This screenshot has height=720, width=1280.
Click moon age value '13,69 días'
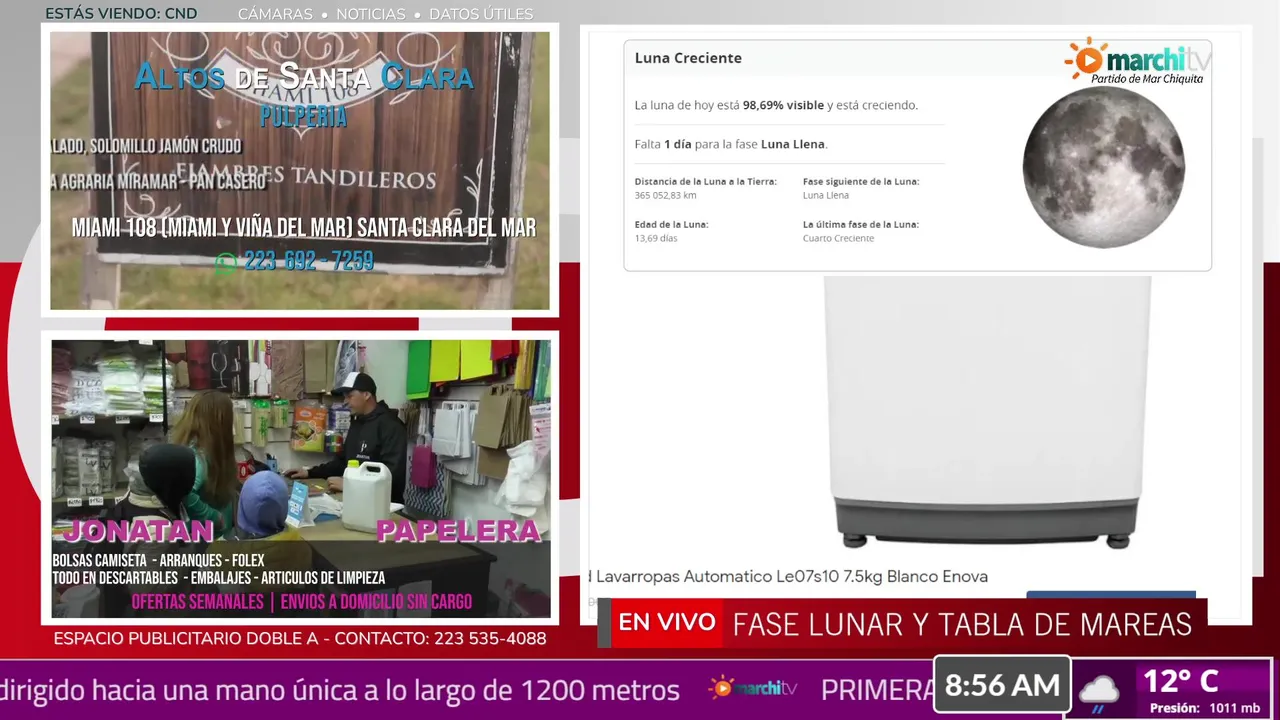point(655,238)
